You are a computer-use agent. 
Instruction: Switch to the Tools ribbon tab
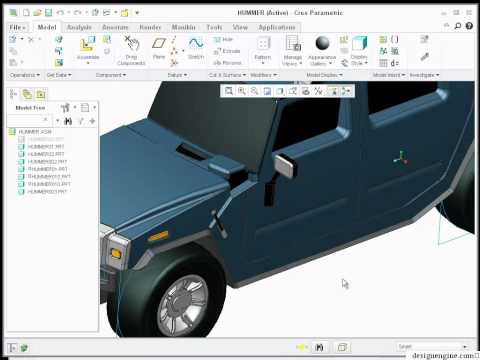(214, 27)
